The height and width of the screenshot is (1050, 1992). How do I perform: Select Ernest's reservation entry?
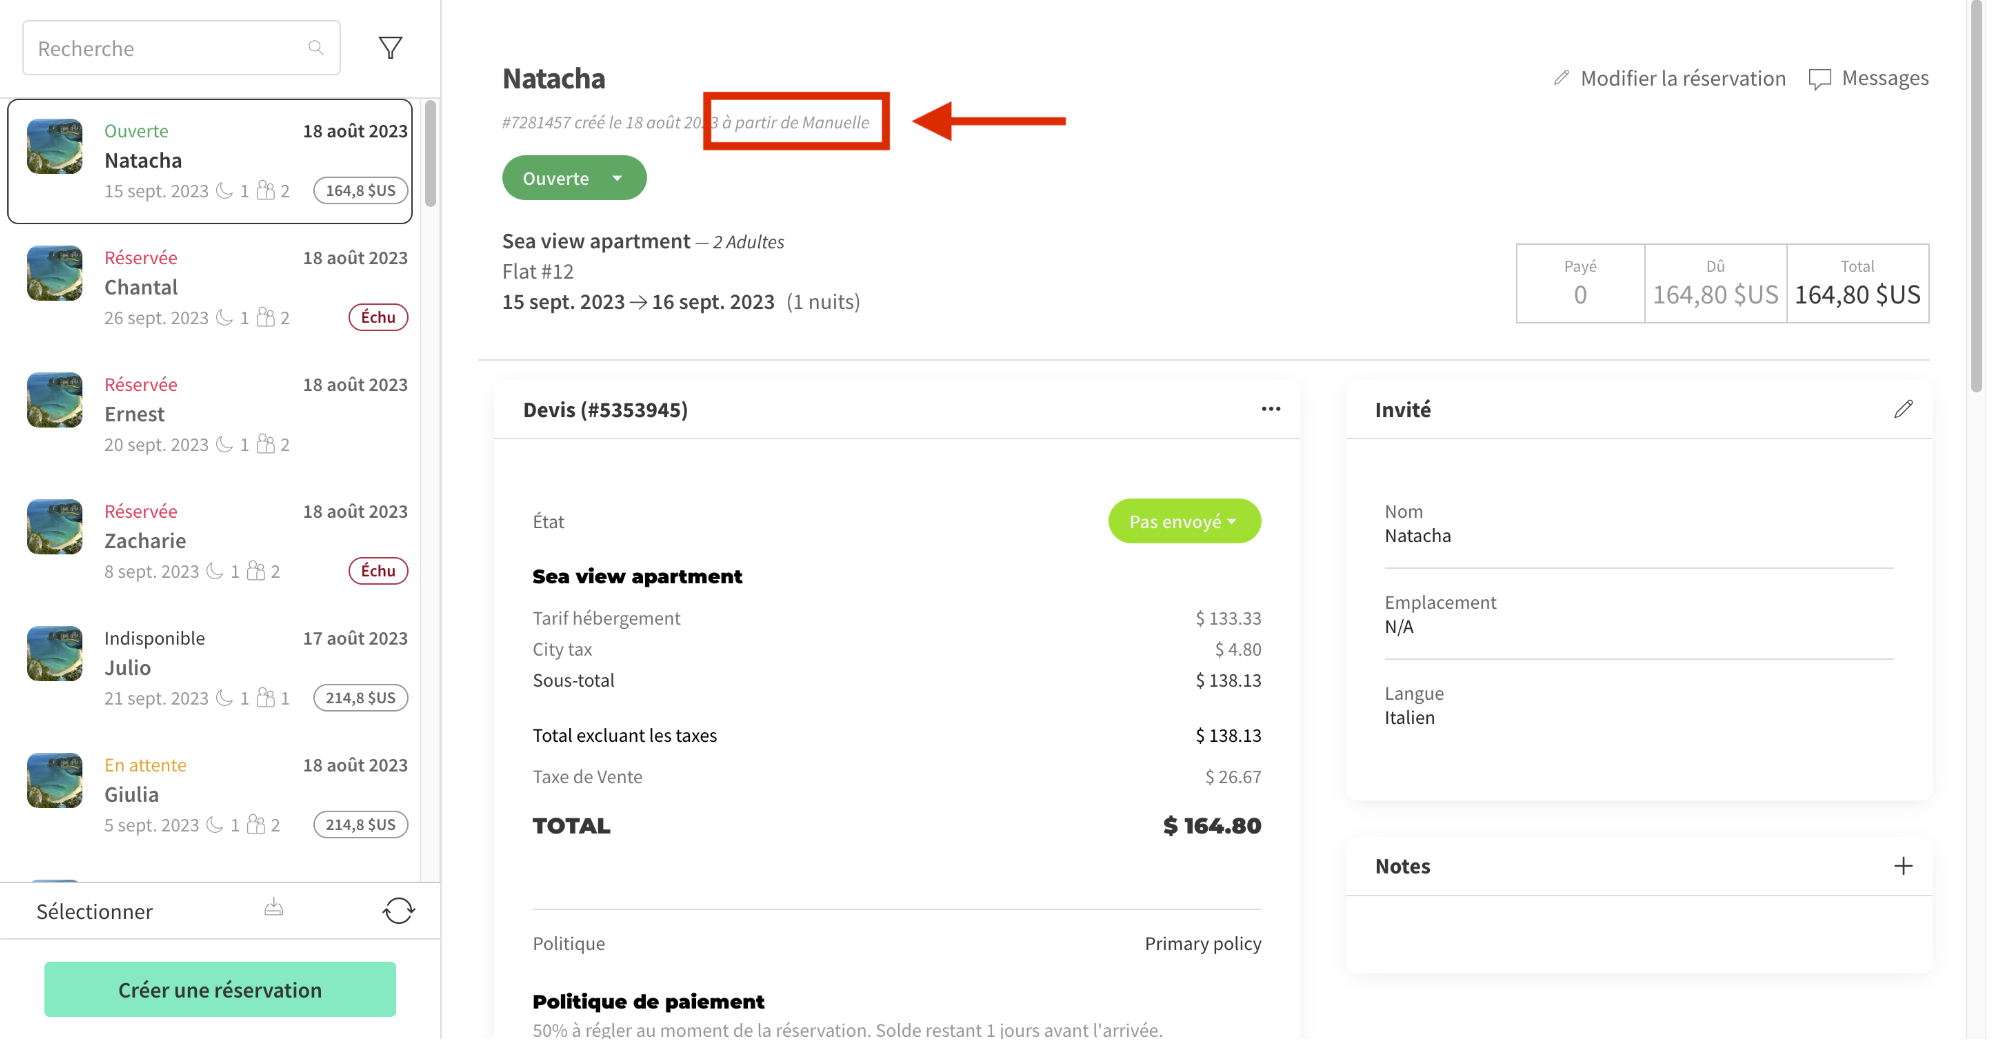210,414
